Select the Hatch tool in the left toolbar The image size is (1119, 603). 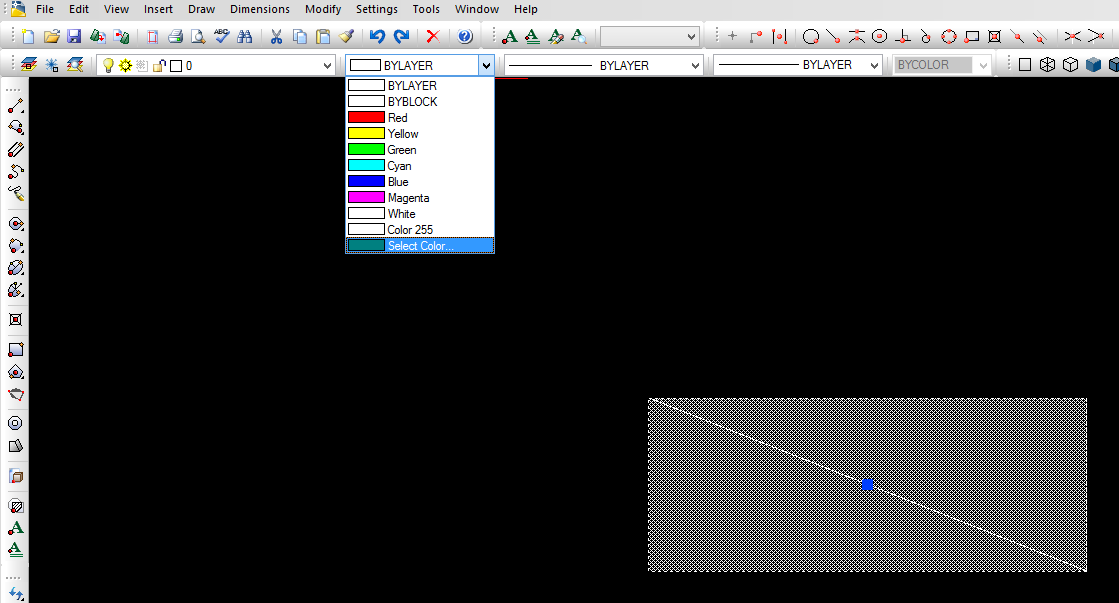pos(16,507)
